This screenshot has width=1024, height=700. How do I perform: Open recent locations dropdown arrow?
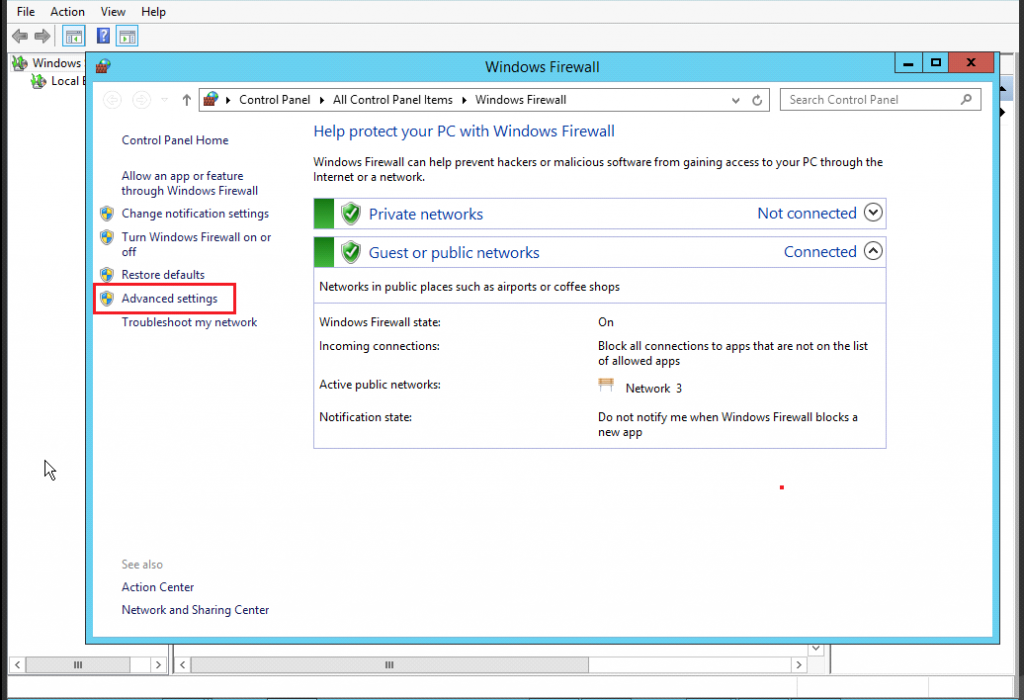click(165, 100)
